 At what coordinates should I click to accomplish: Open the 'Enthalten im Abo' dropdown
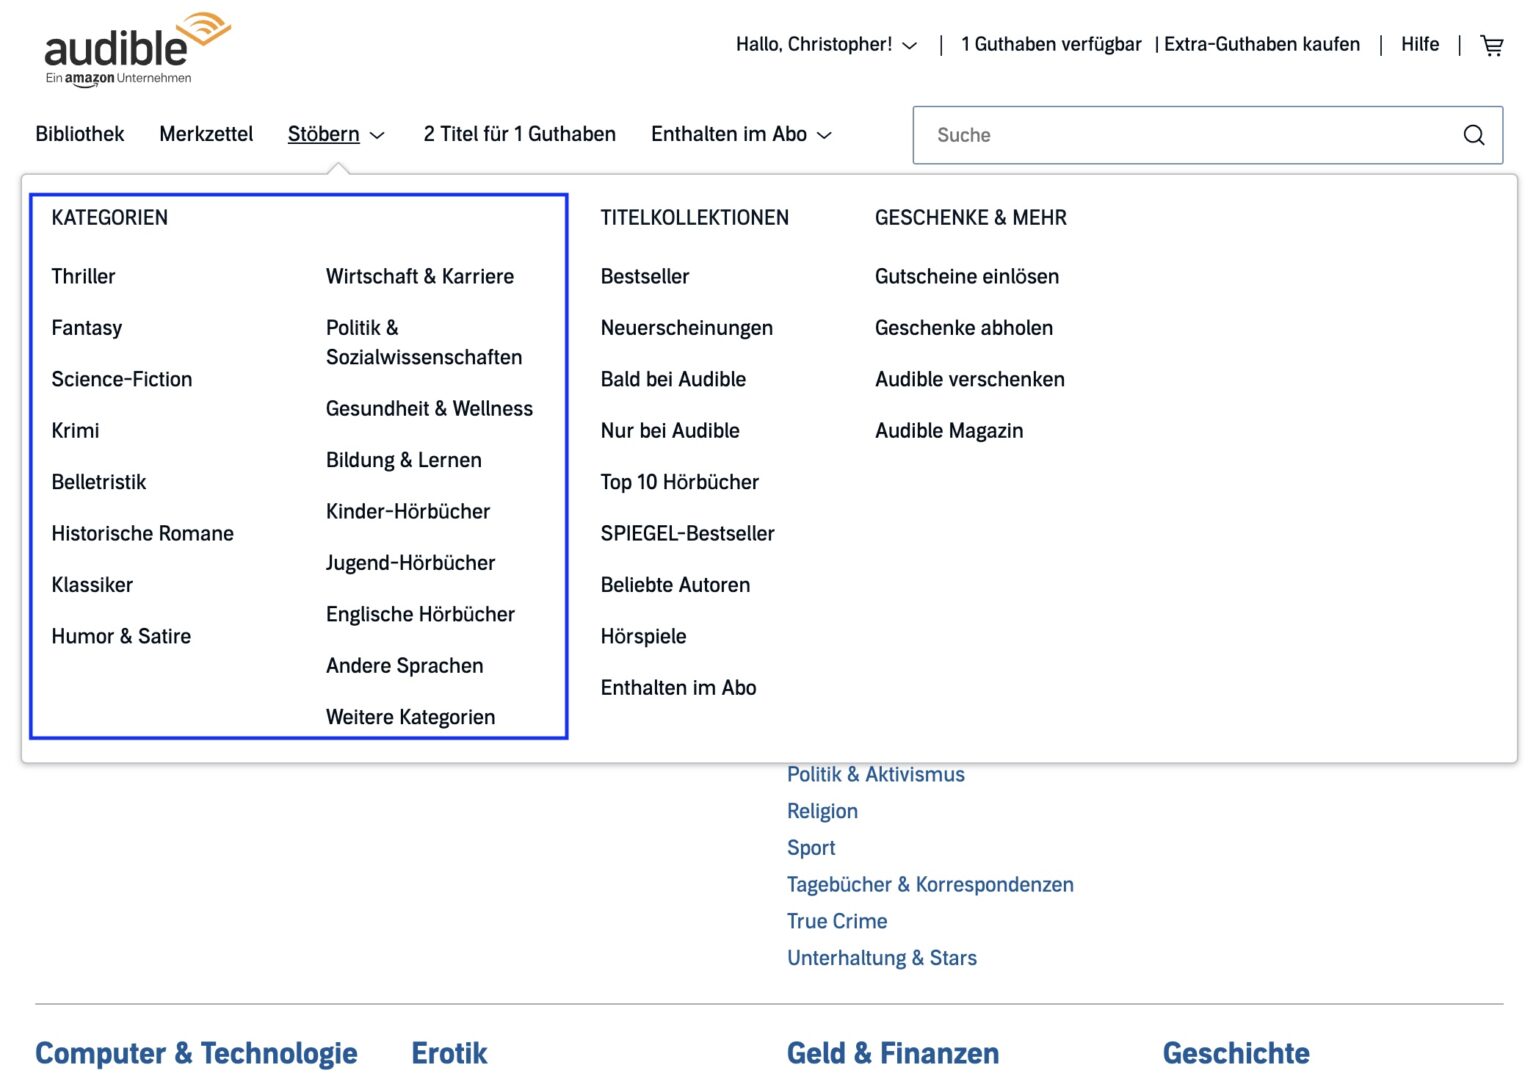(x=740, y=134)
